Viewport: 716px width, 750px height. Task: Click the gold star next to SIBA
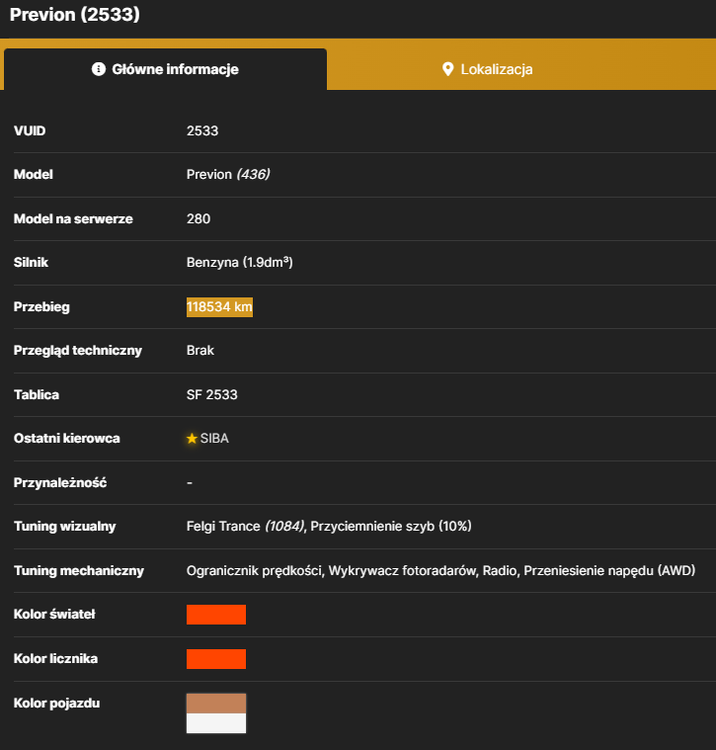192,438
